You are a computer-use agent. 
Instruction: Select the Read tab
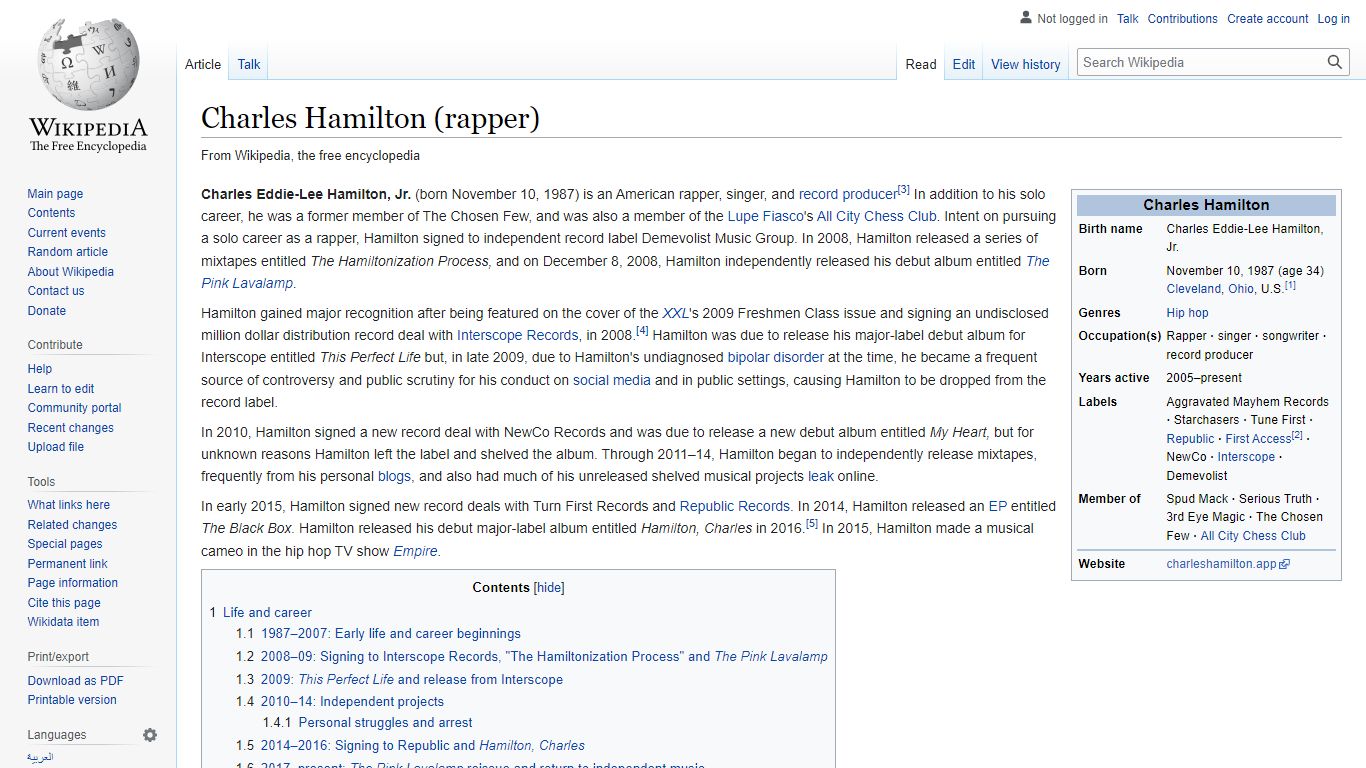click(921, 64)
